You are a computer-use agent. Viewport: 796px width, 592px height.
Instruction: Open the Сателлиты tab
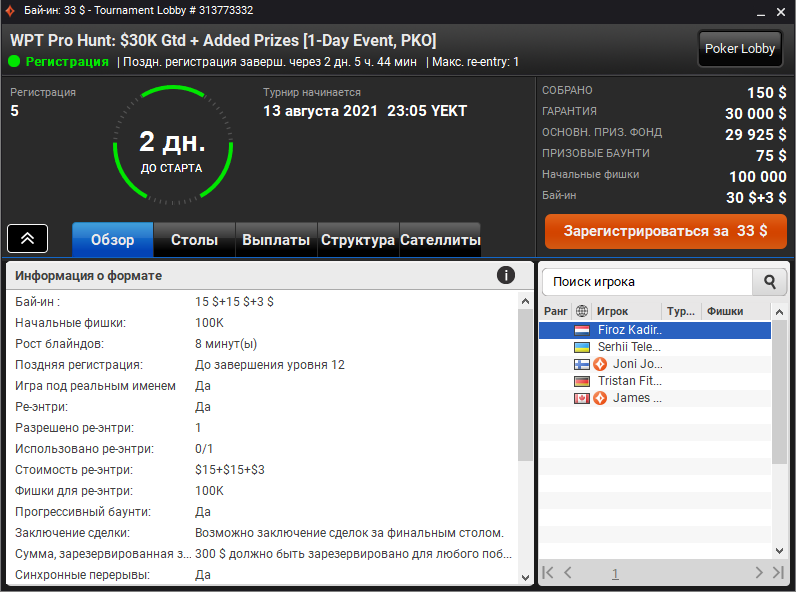[x=440, y=240]
